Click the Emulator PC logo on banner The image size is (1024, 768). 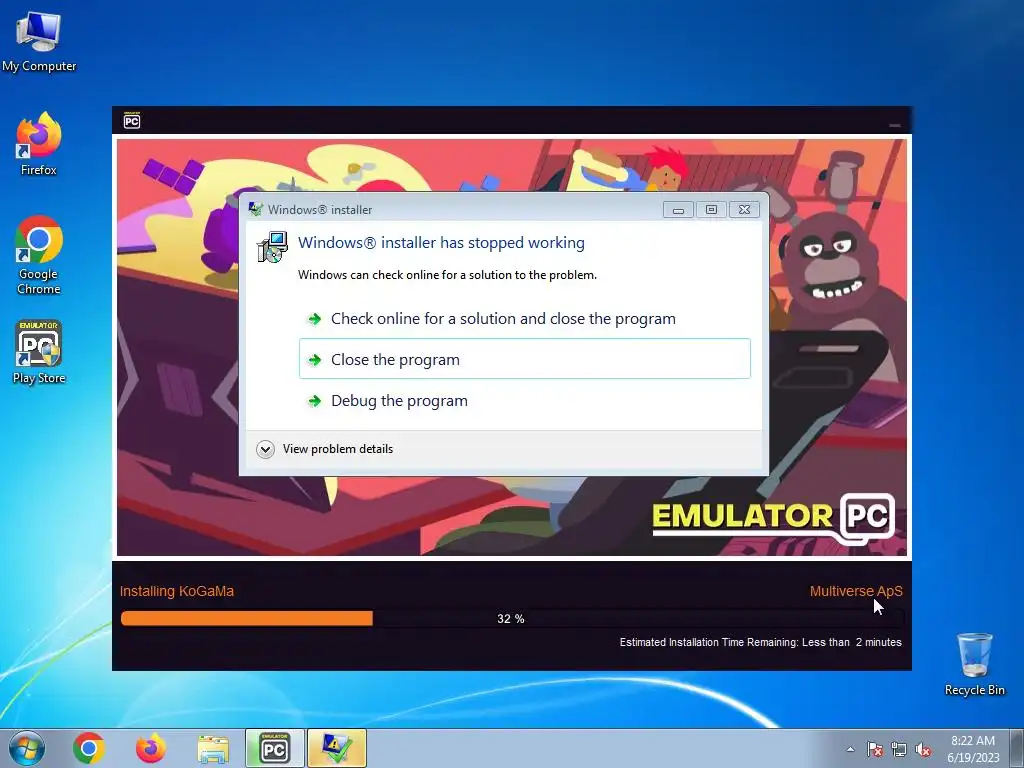773,517
